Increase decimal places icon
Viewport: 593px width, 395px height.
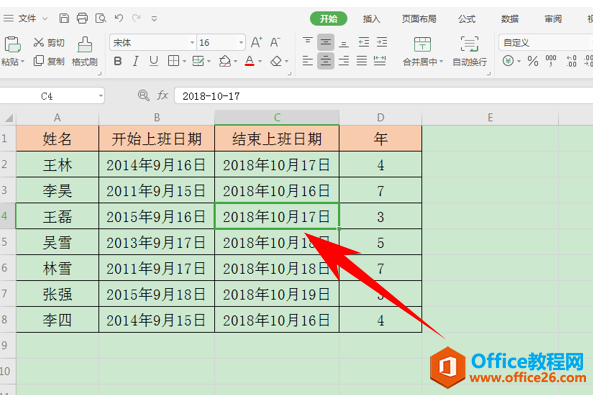[571, 61]
